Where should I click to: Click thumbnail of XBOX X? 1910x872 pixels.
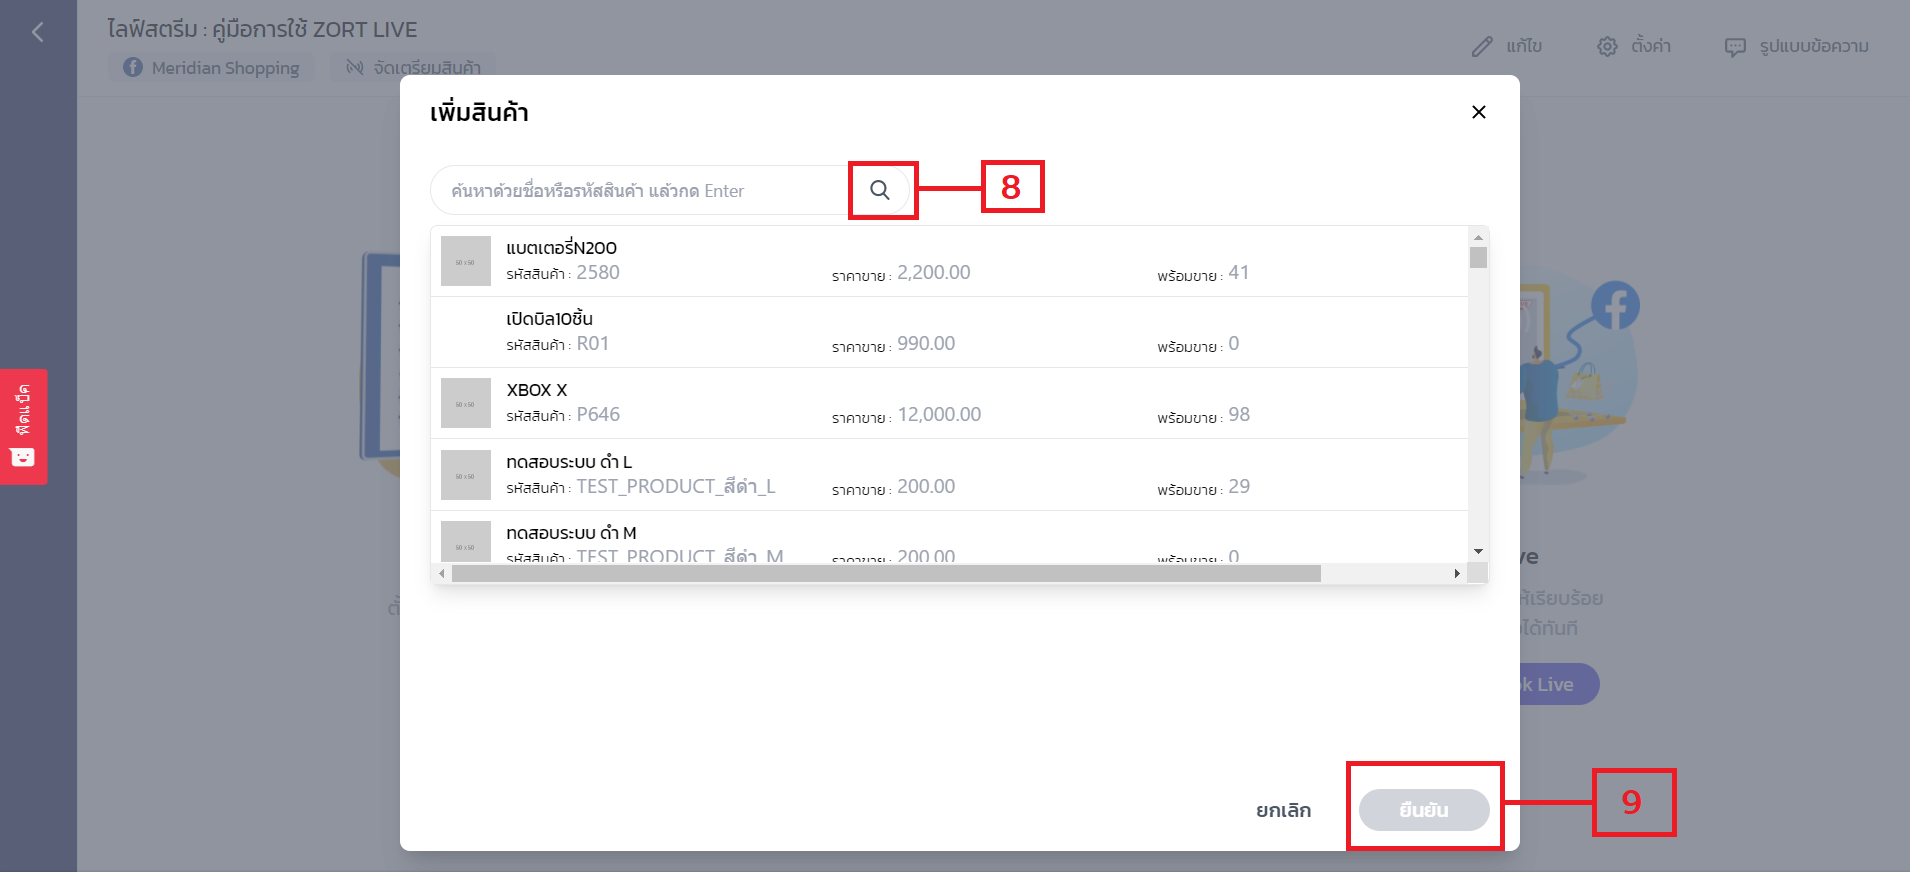(x=466, y=403)
